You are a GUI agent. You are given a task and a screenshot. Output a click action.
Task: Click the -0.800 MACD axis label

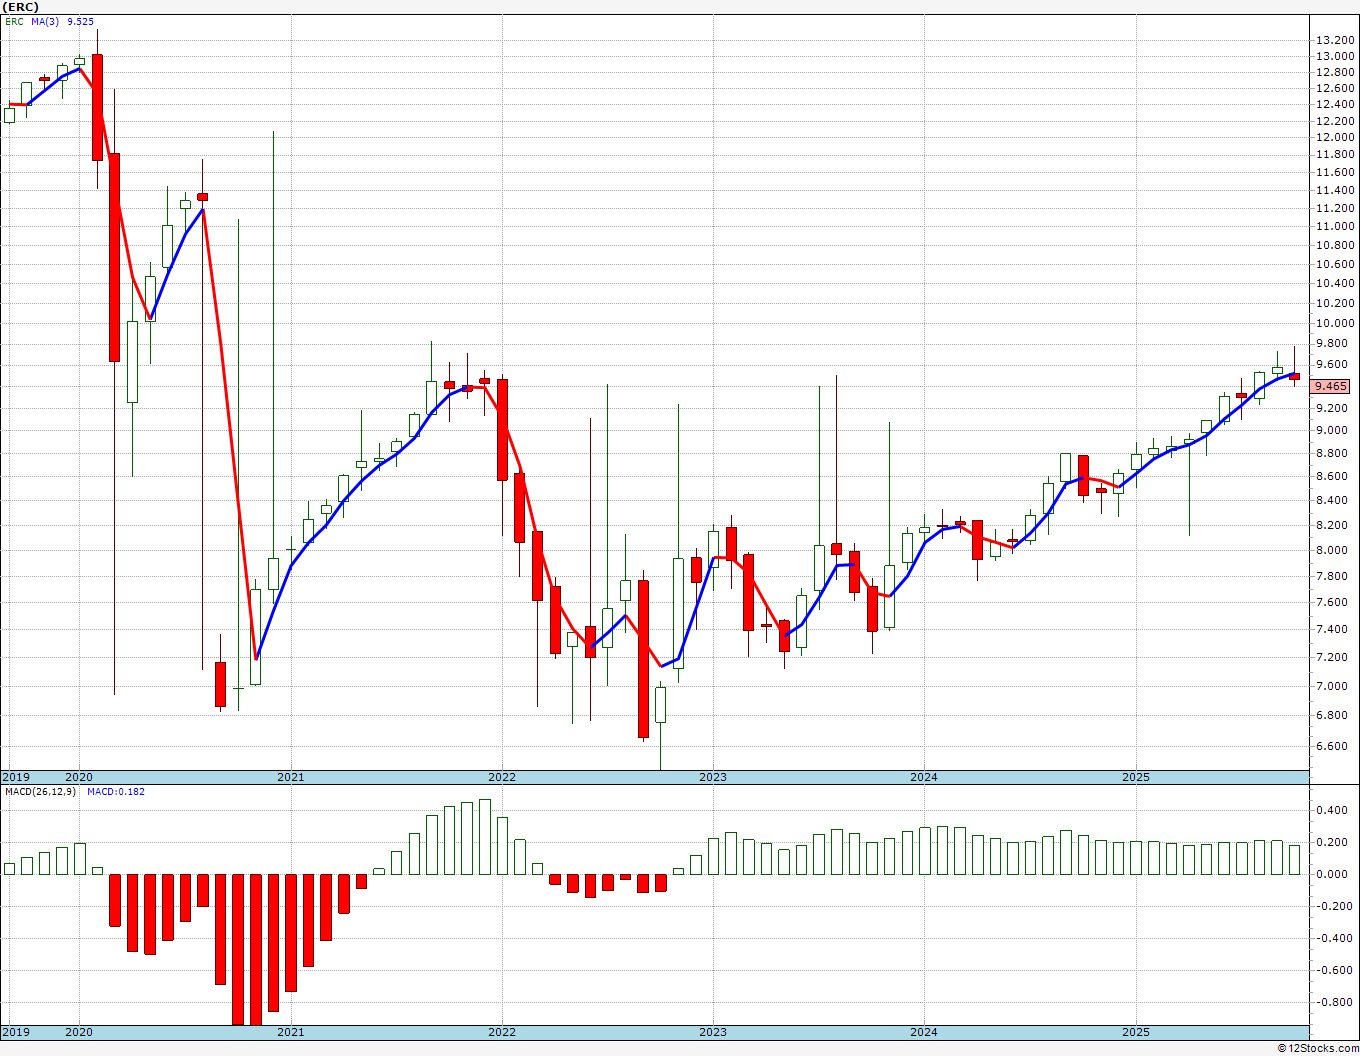(1334, 1002)
